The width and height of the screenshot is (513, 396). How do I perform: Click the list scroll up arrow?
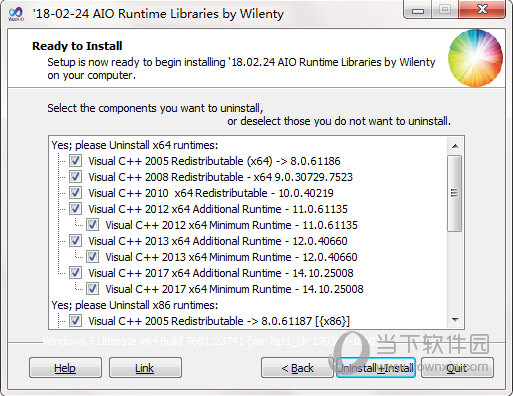click(455, 146)
